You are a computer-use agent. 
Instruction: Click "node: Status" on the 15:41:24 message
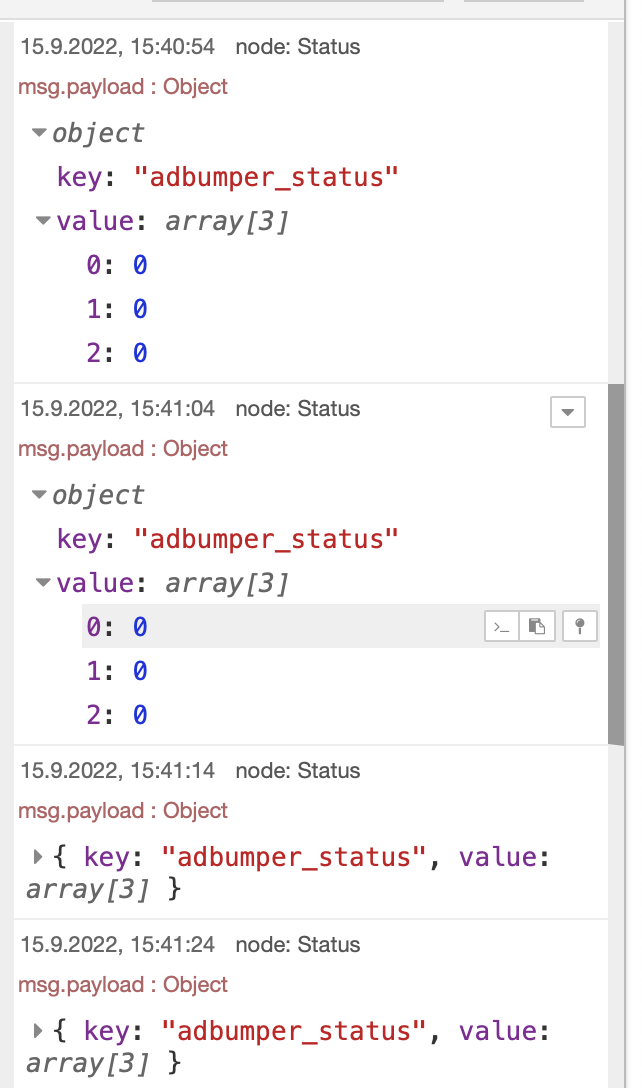[x=297, y=945]
